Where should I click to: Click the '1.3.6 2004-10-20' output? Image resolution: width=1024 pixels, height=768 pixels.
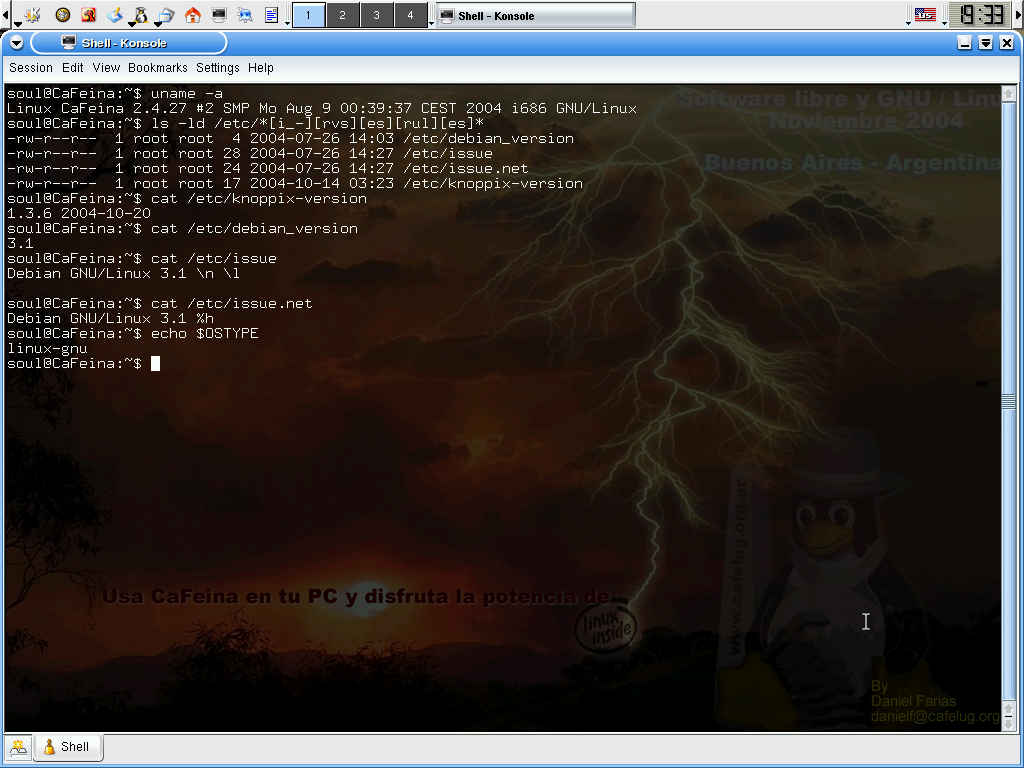78,214
